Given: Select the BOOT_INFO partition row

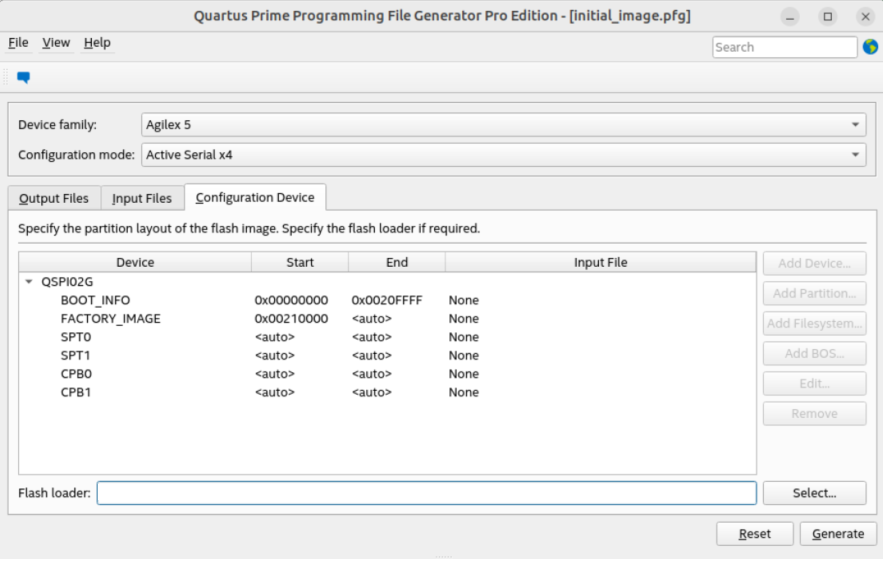Looking at the screenshot, I should [95, 300].
